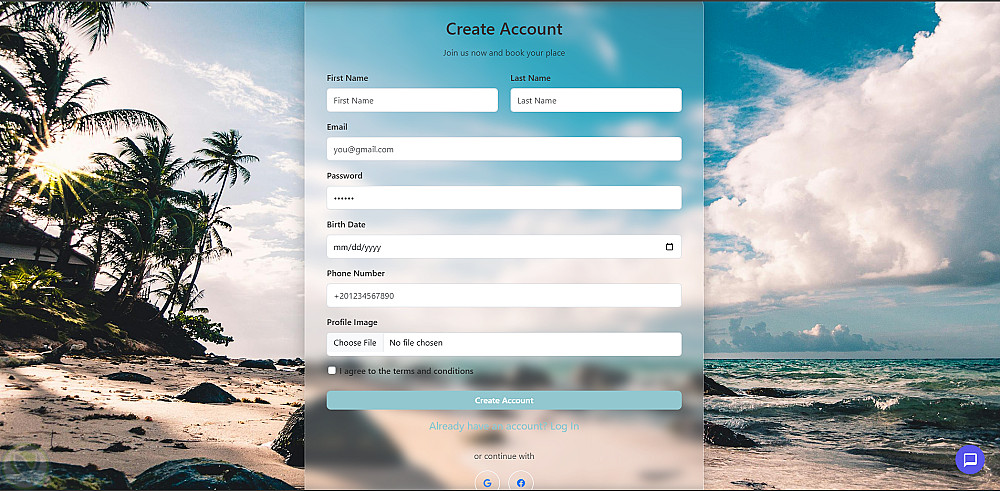Image resolution: width=1000 pixels, height=491 pixels.
Task: Click the Facebook sign-in icon
Action: click(x=521, y=483)
